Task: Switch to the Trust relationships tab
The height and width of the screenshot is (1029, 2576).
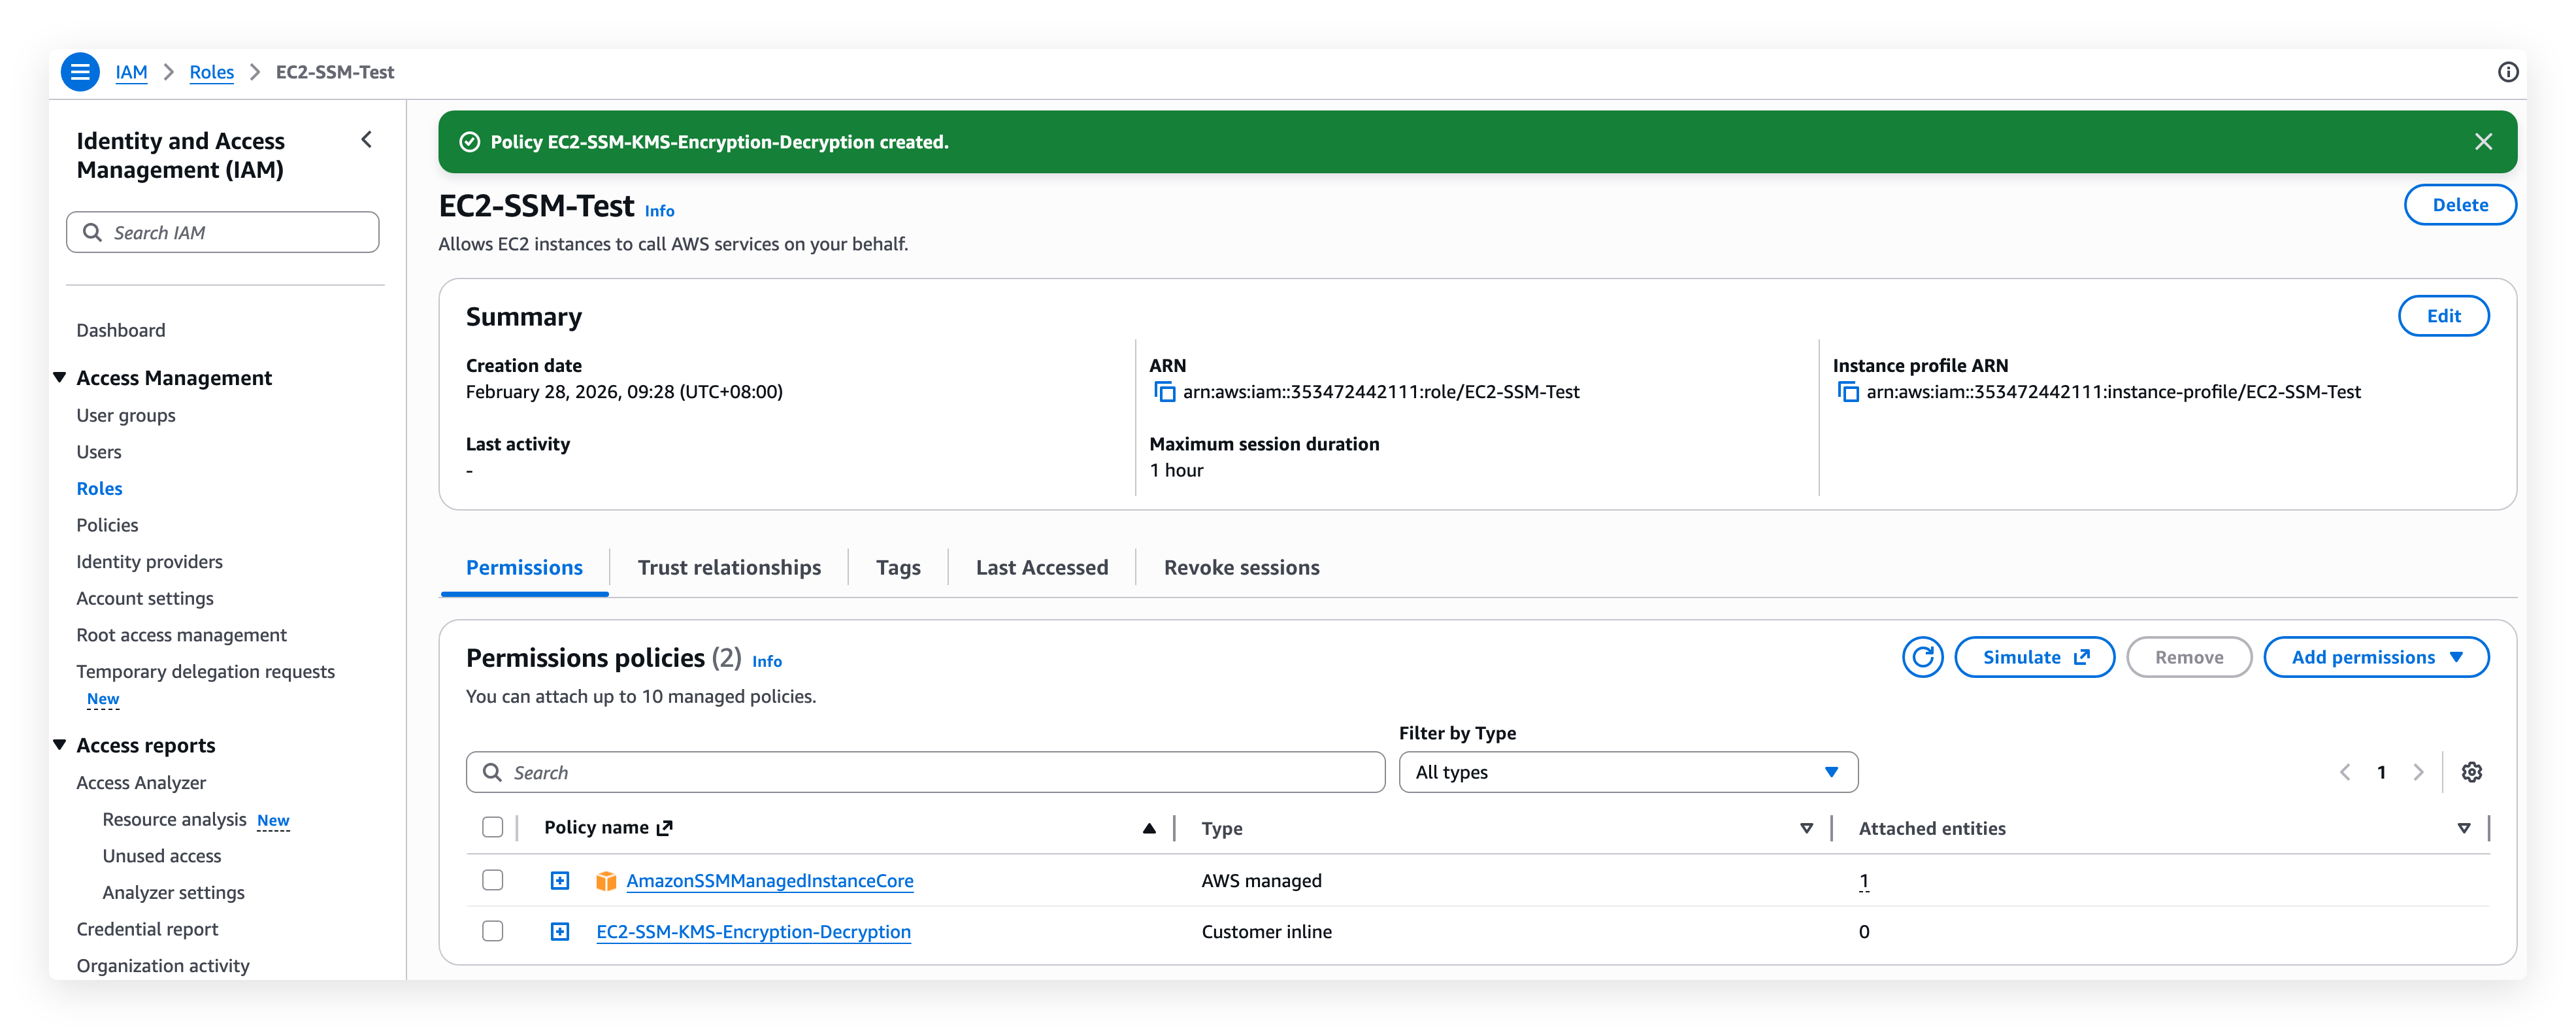Action: click(x=729, y=567)
